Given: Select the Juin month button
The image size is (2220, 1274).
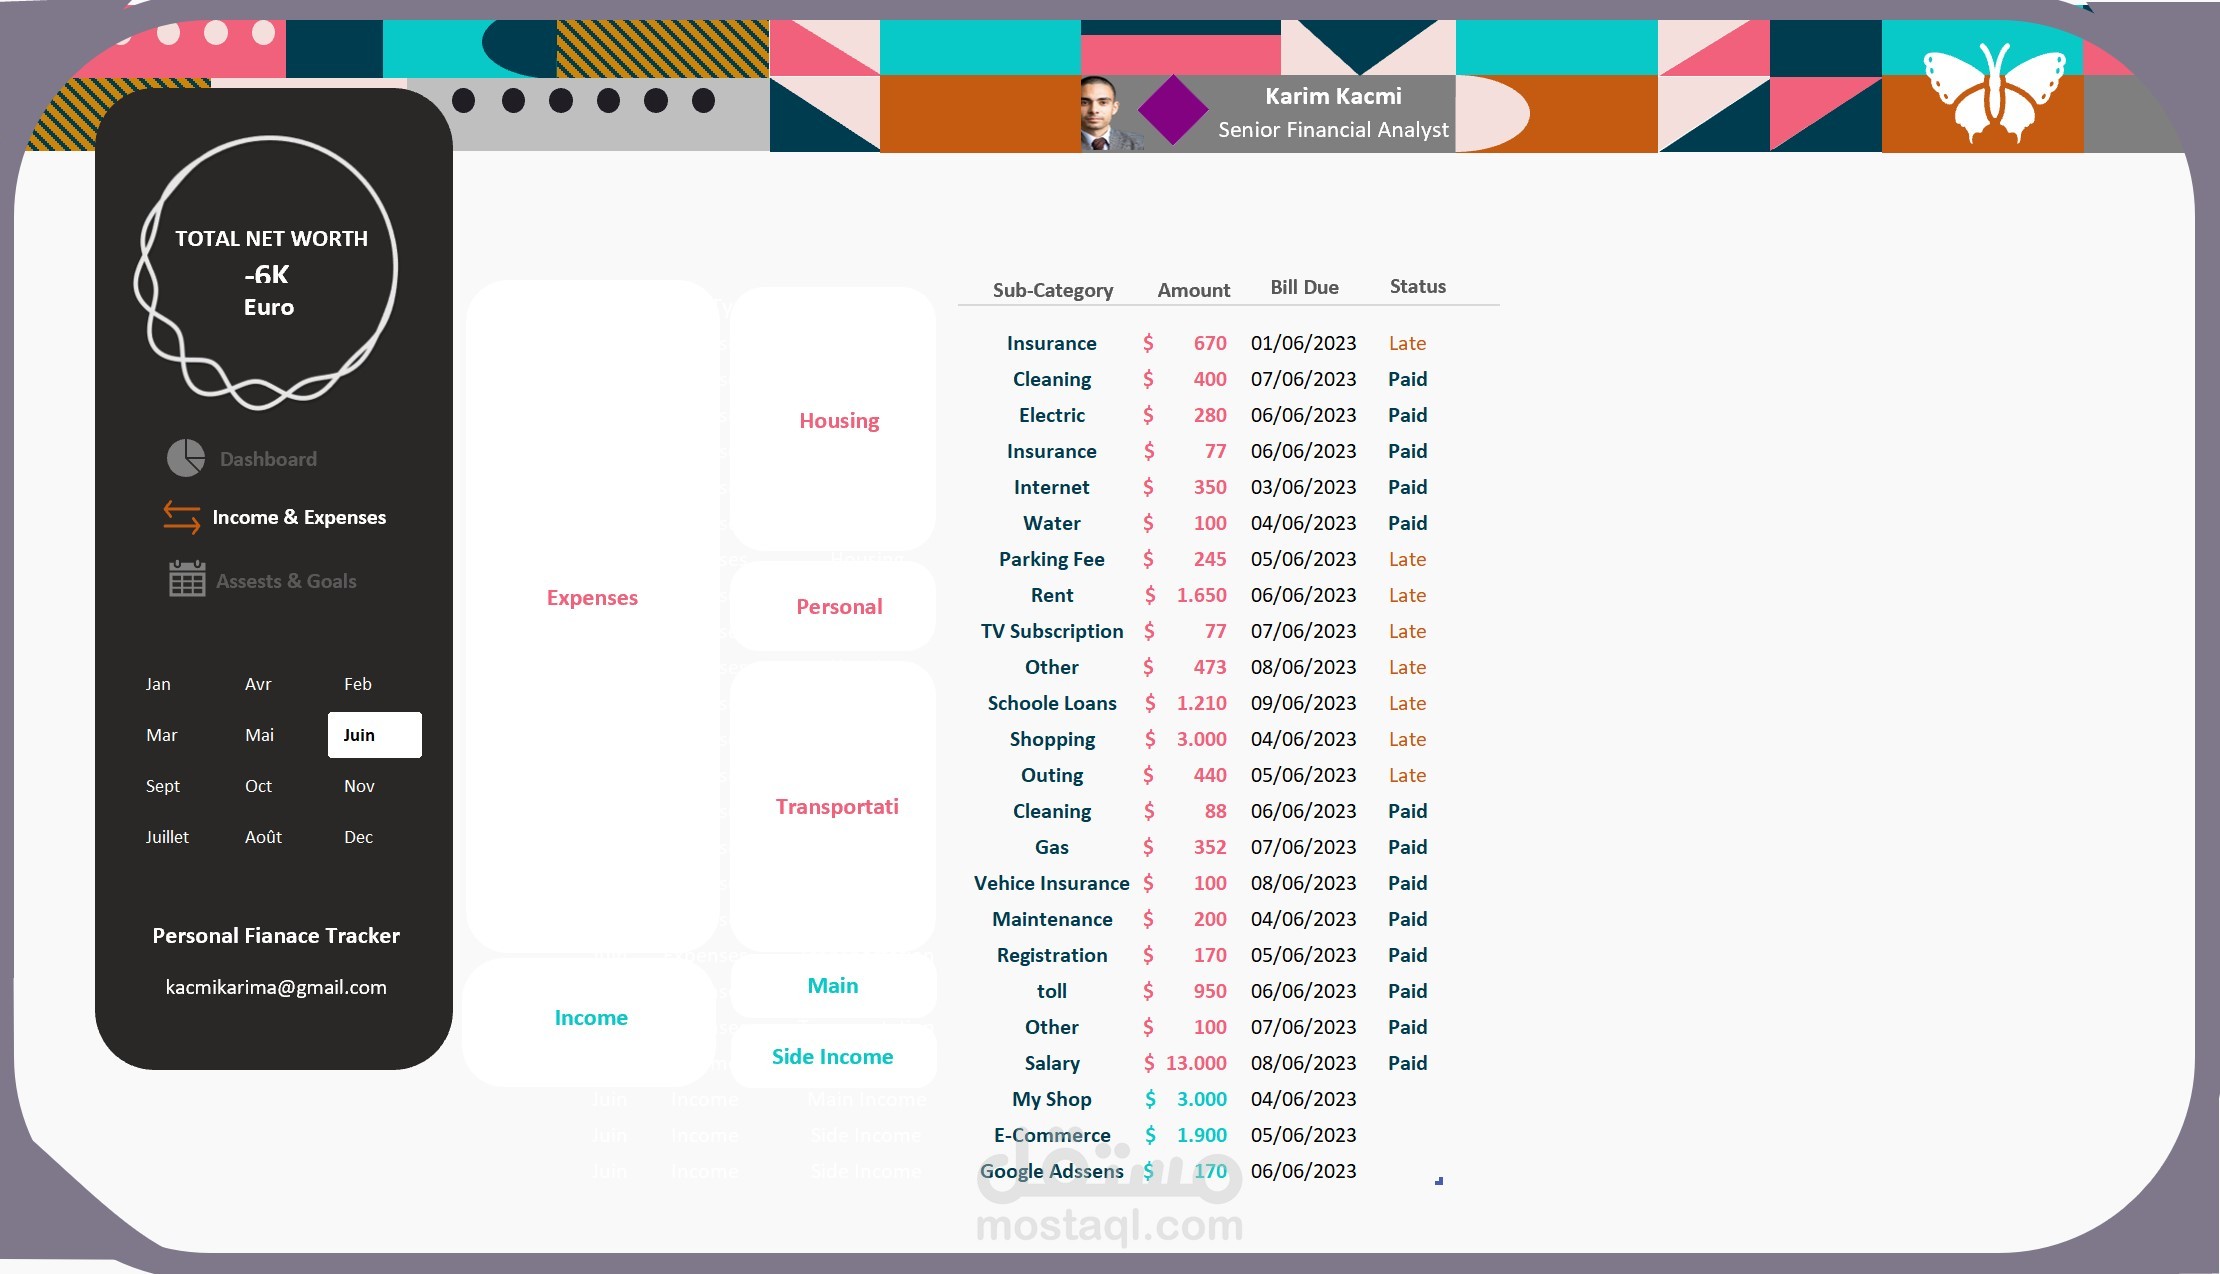Looking at the screenshot, I should pos(374,735).
